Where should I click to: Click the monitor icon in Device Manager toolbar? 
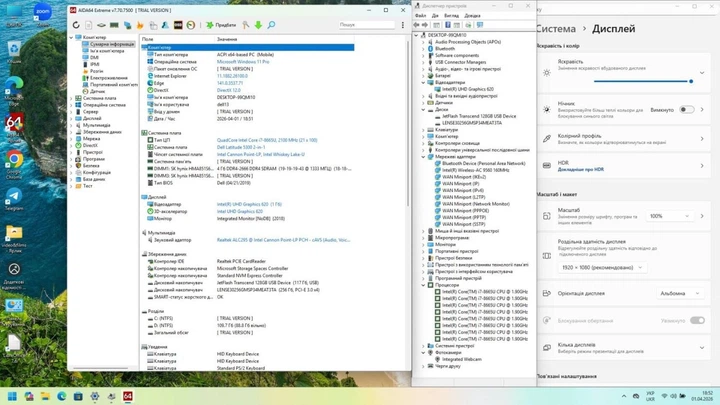coord(480,25)
